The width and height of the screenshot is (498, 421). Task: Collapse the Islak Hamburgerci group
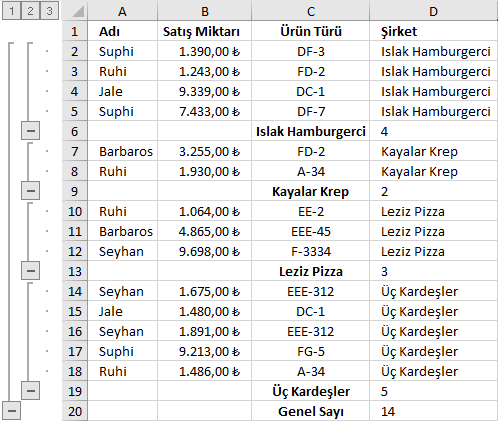pyautogui.click(x=31, y=131)
